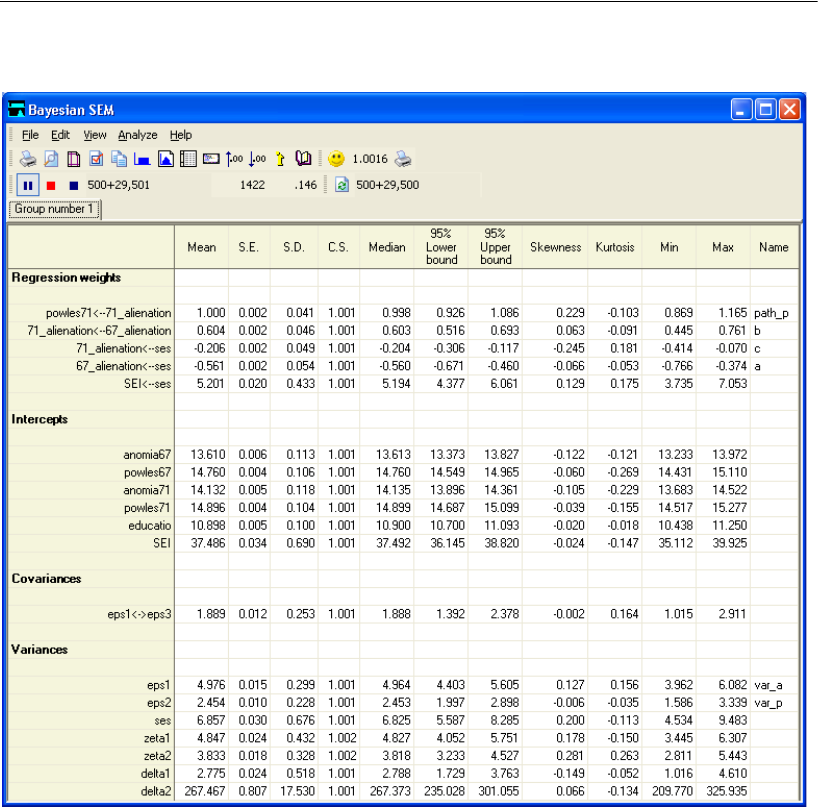Click the Print icon in toolbar
The image size is (818, 807).
coord(29,159)
